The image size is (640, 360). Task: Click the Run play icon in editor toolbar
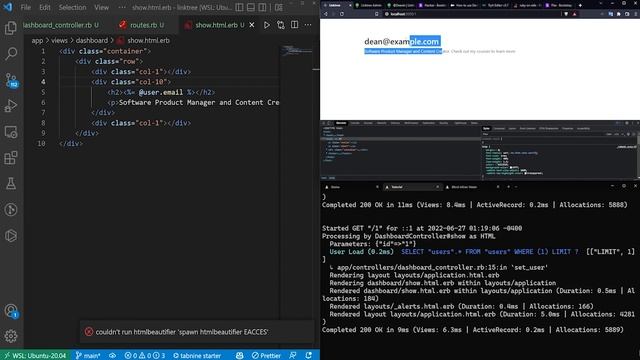click(x=267, y=25)
